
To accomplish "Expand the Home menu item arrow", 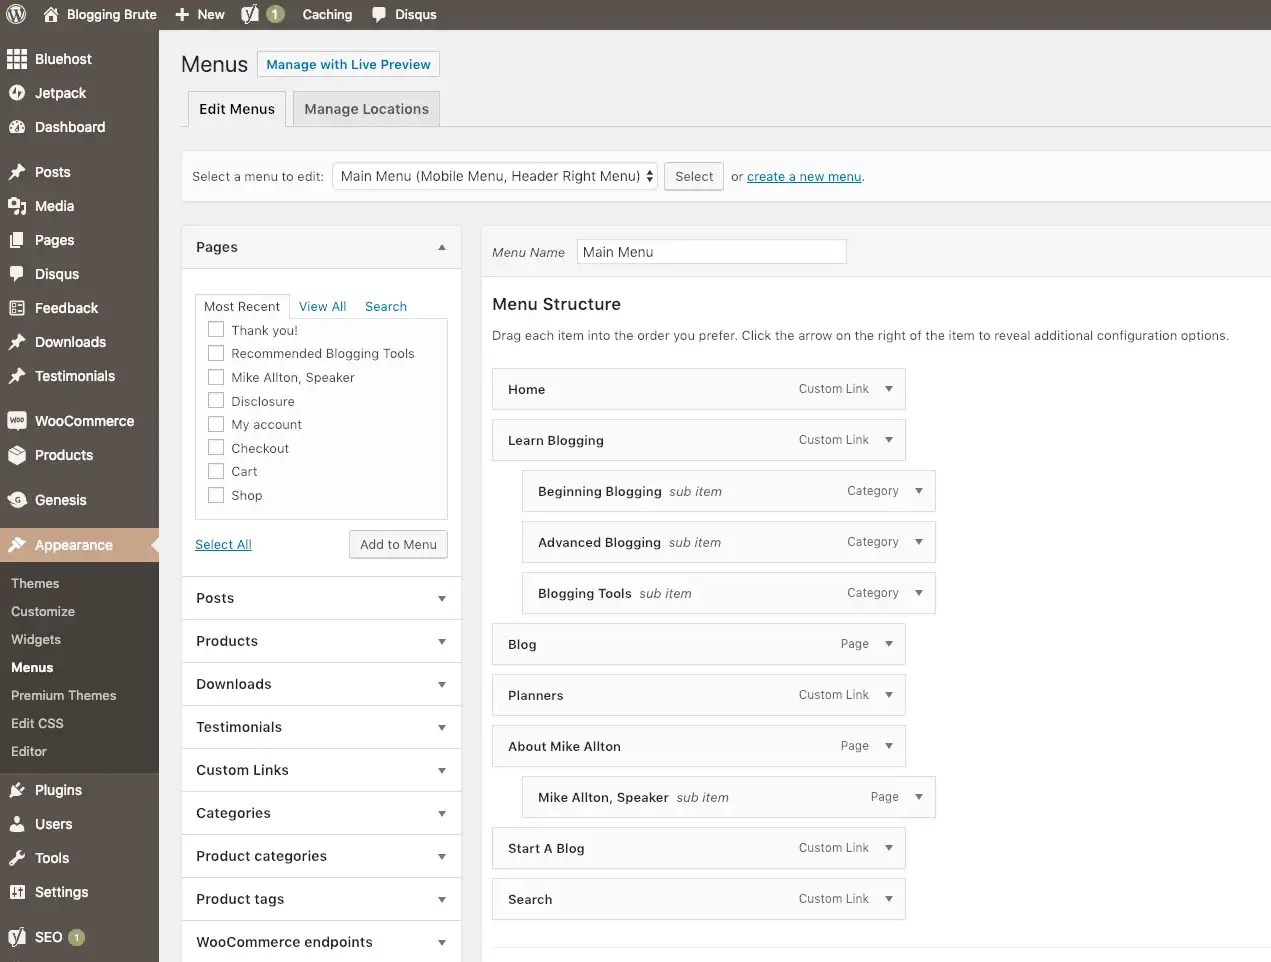I will [889, 389].
